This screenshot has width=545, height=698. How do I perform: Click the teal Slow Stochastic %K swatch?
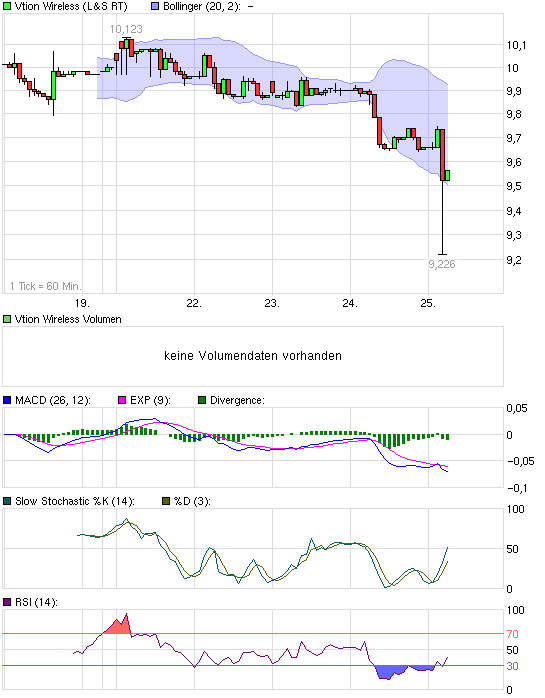tap(7, 501)
